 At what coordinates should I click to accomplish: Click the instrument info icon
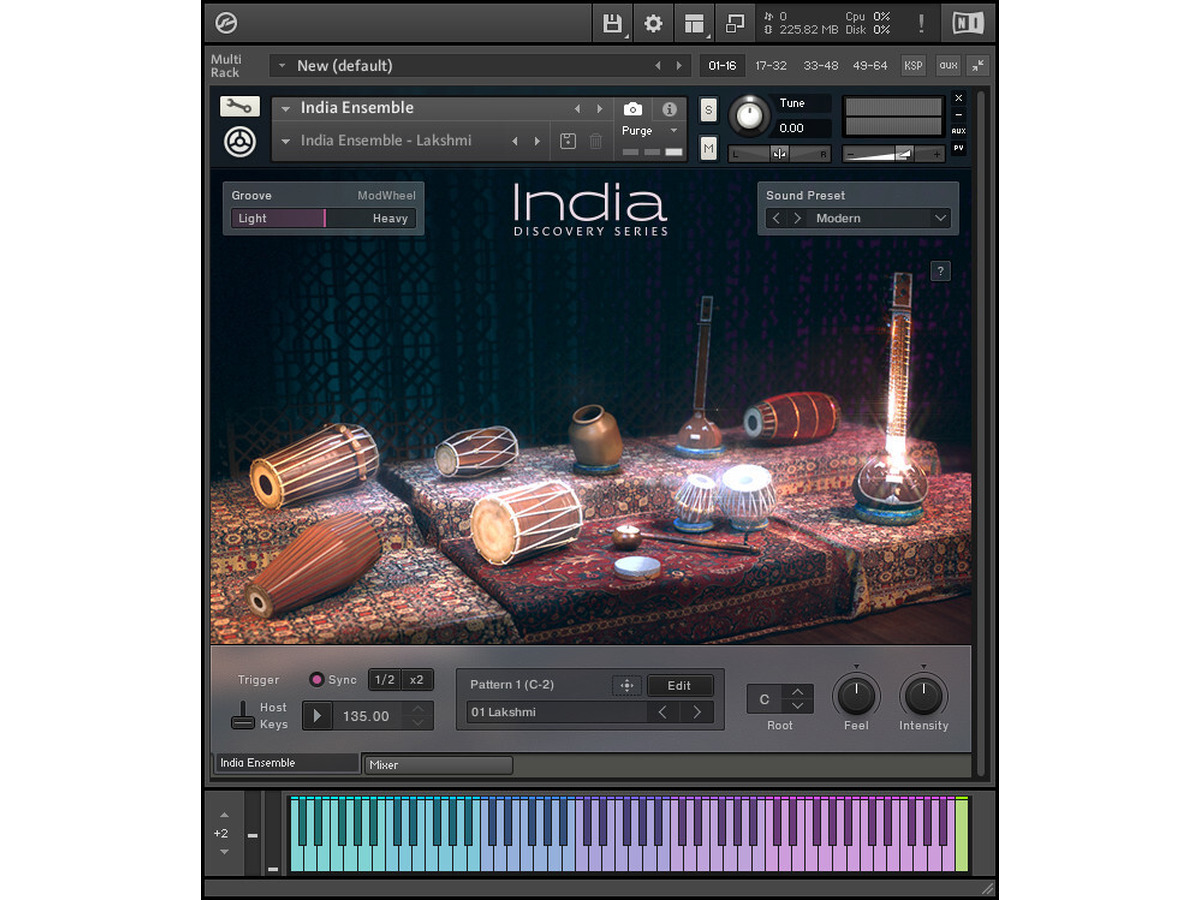pyautogui.click(x=669, y=109)
